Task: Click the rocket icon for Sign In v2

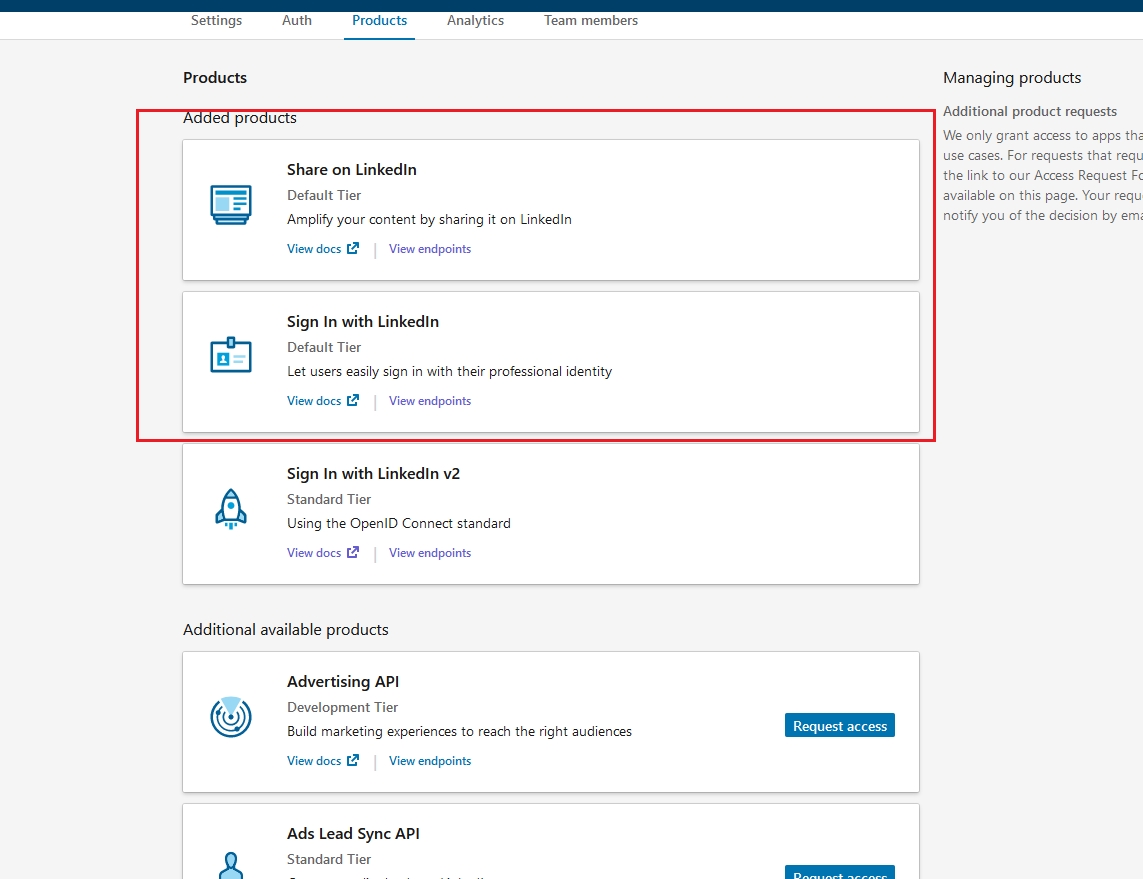Action: (231, 508)
